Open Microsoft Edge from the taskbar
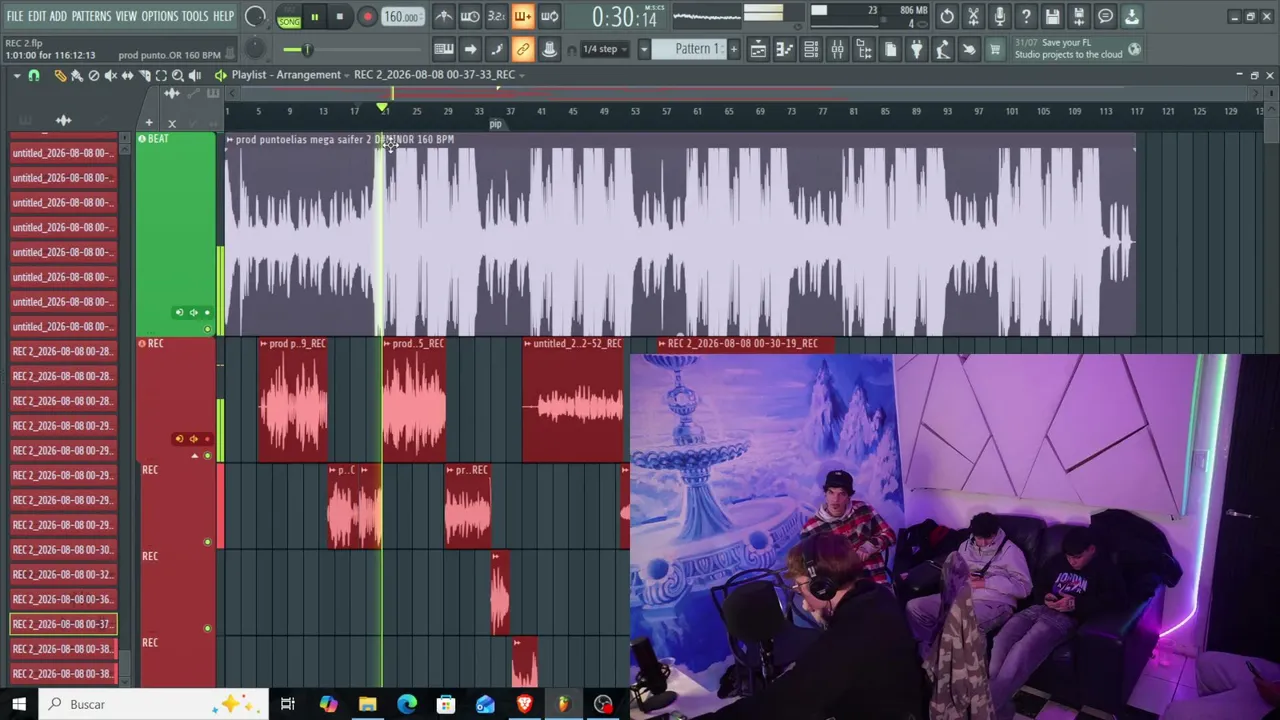1280x720 pixels. tap(407, 704)
